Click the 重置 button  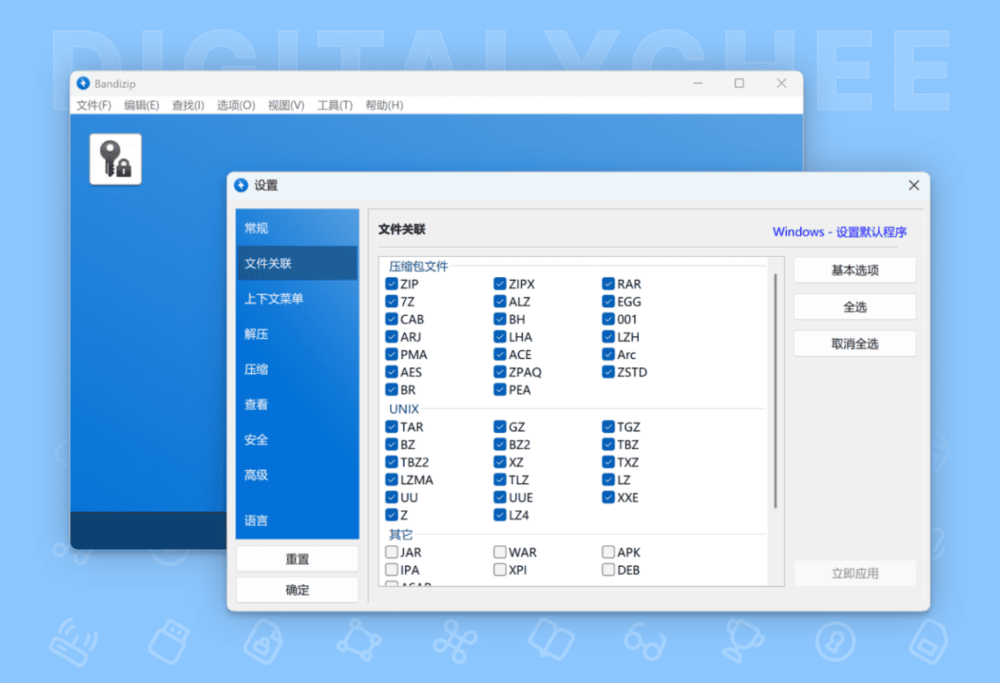(x=297, y=559)
